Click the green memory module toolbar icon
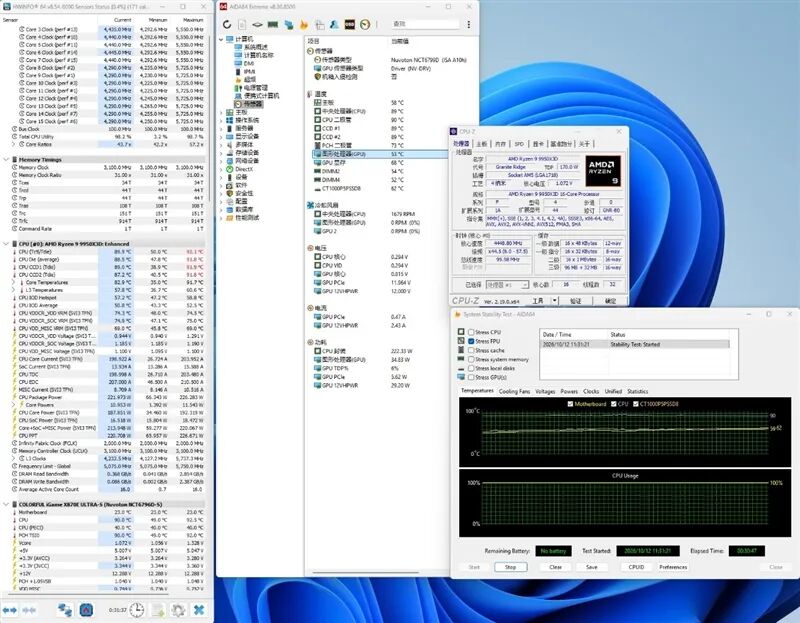 pyautogui.click(x=273, y=24)
